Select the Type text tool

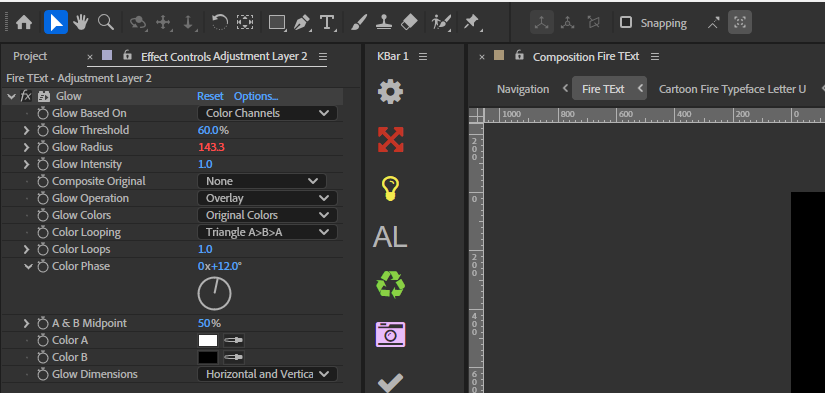[327, 23]
